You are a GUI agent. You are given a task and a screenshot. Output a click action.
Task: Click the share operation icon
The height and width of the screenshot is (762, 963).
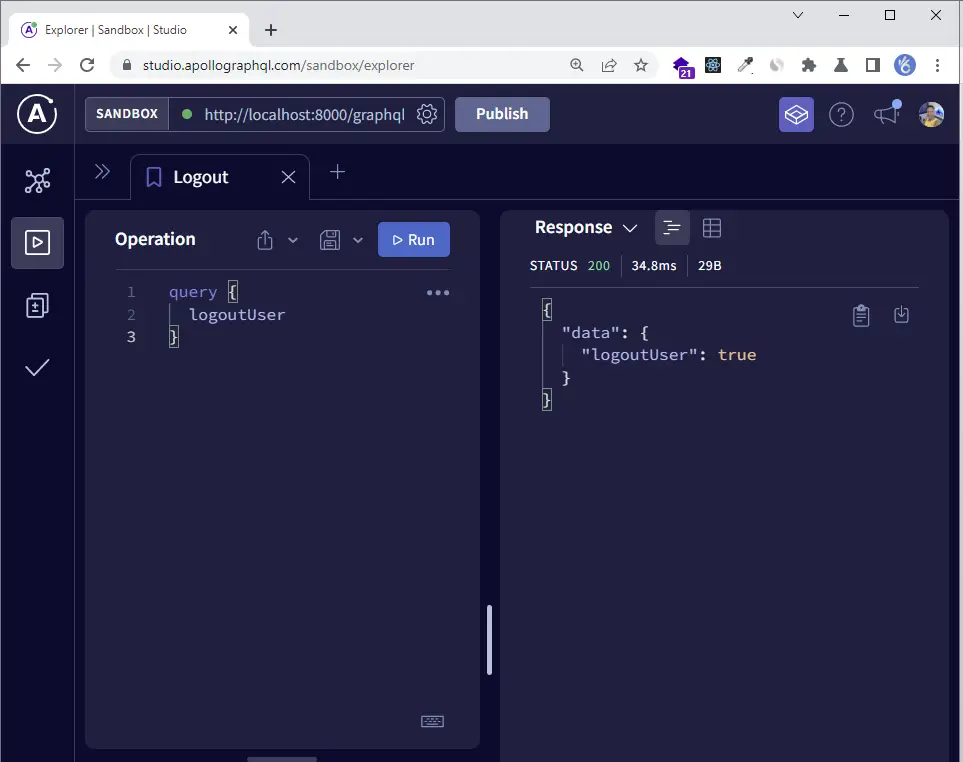tap(263, 239)
